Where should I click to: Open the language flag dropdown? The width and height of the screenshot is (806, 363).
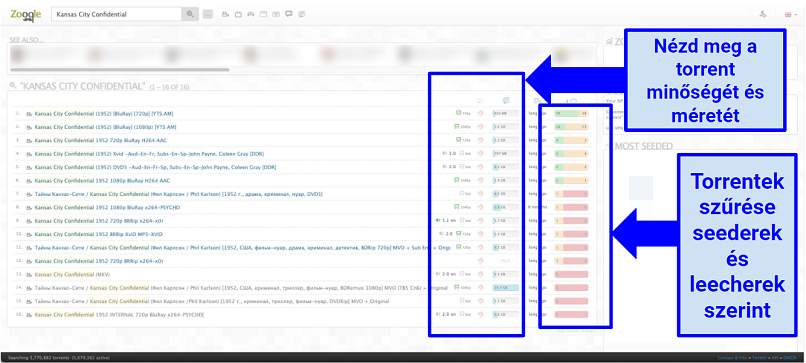(790, 14)
